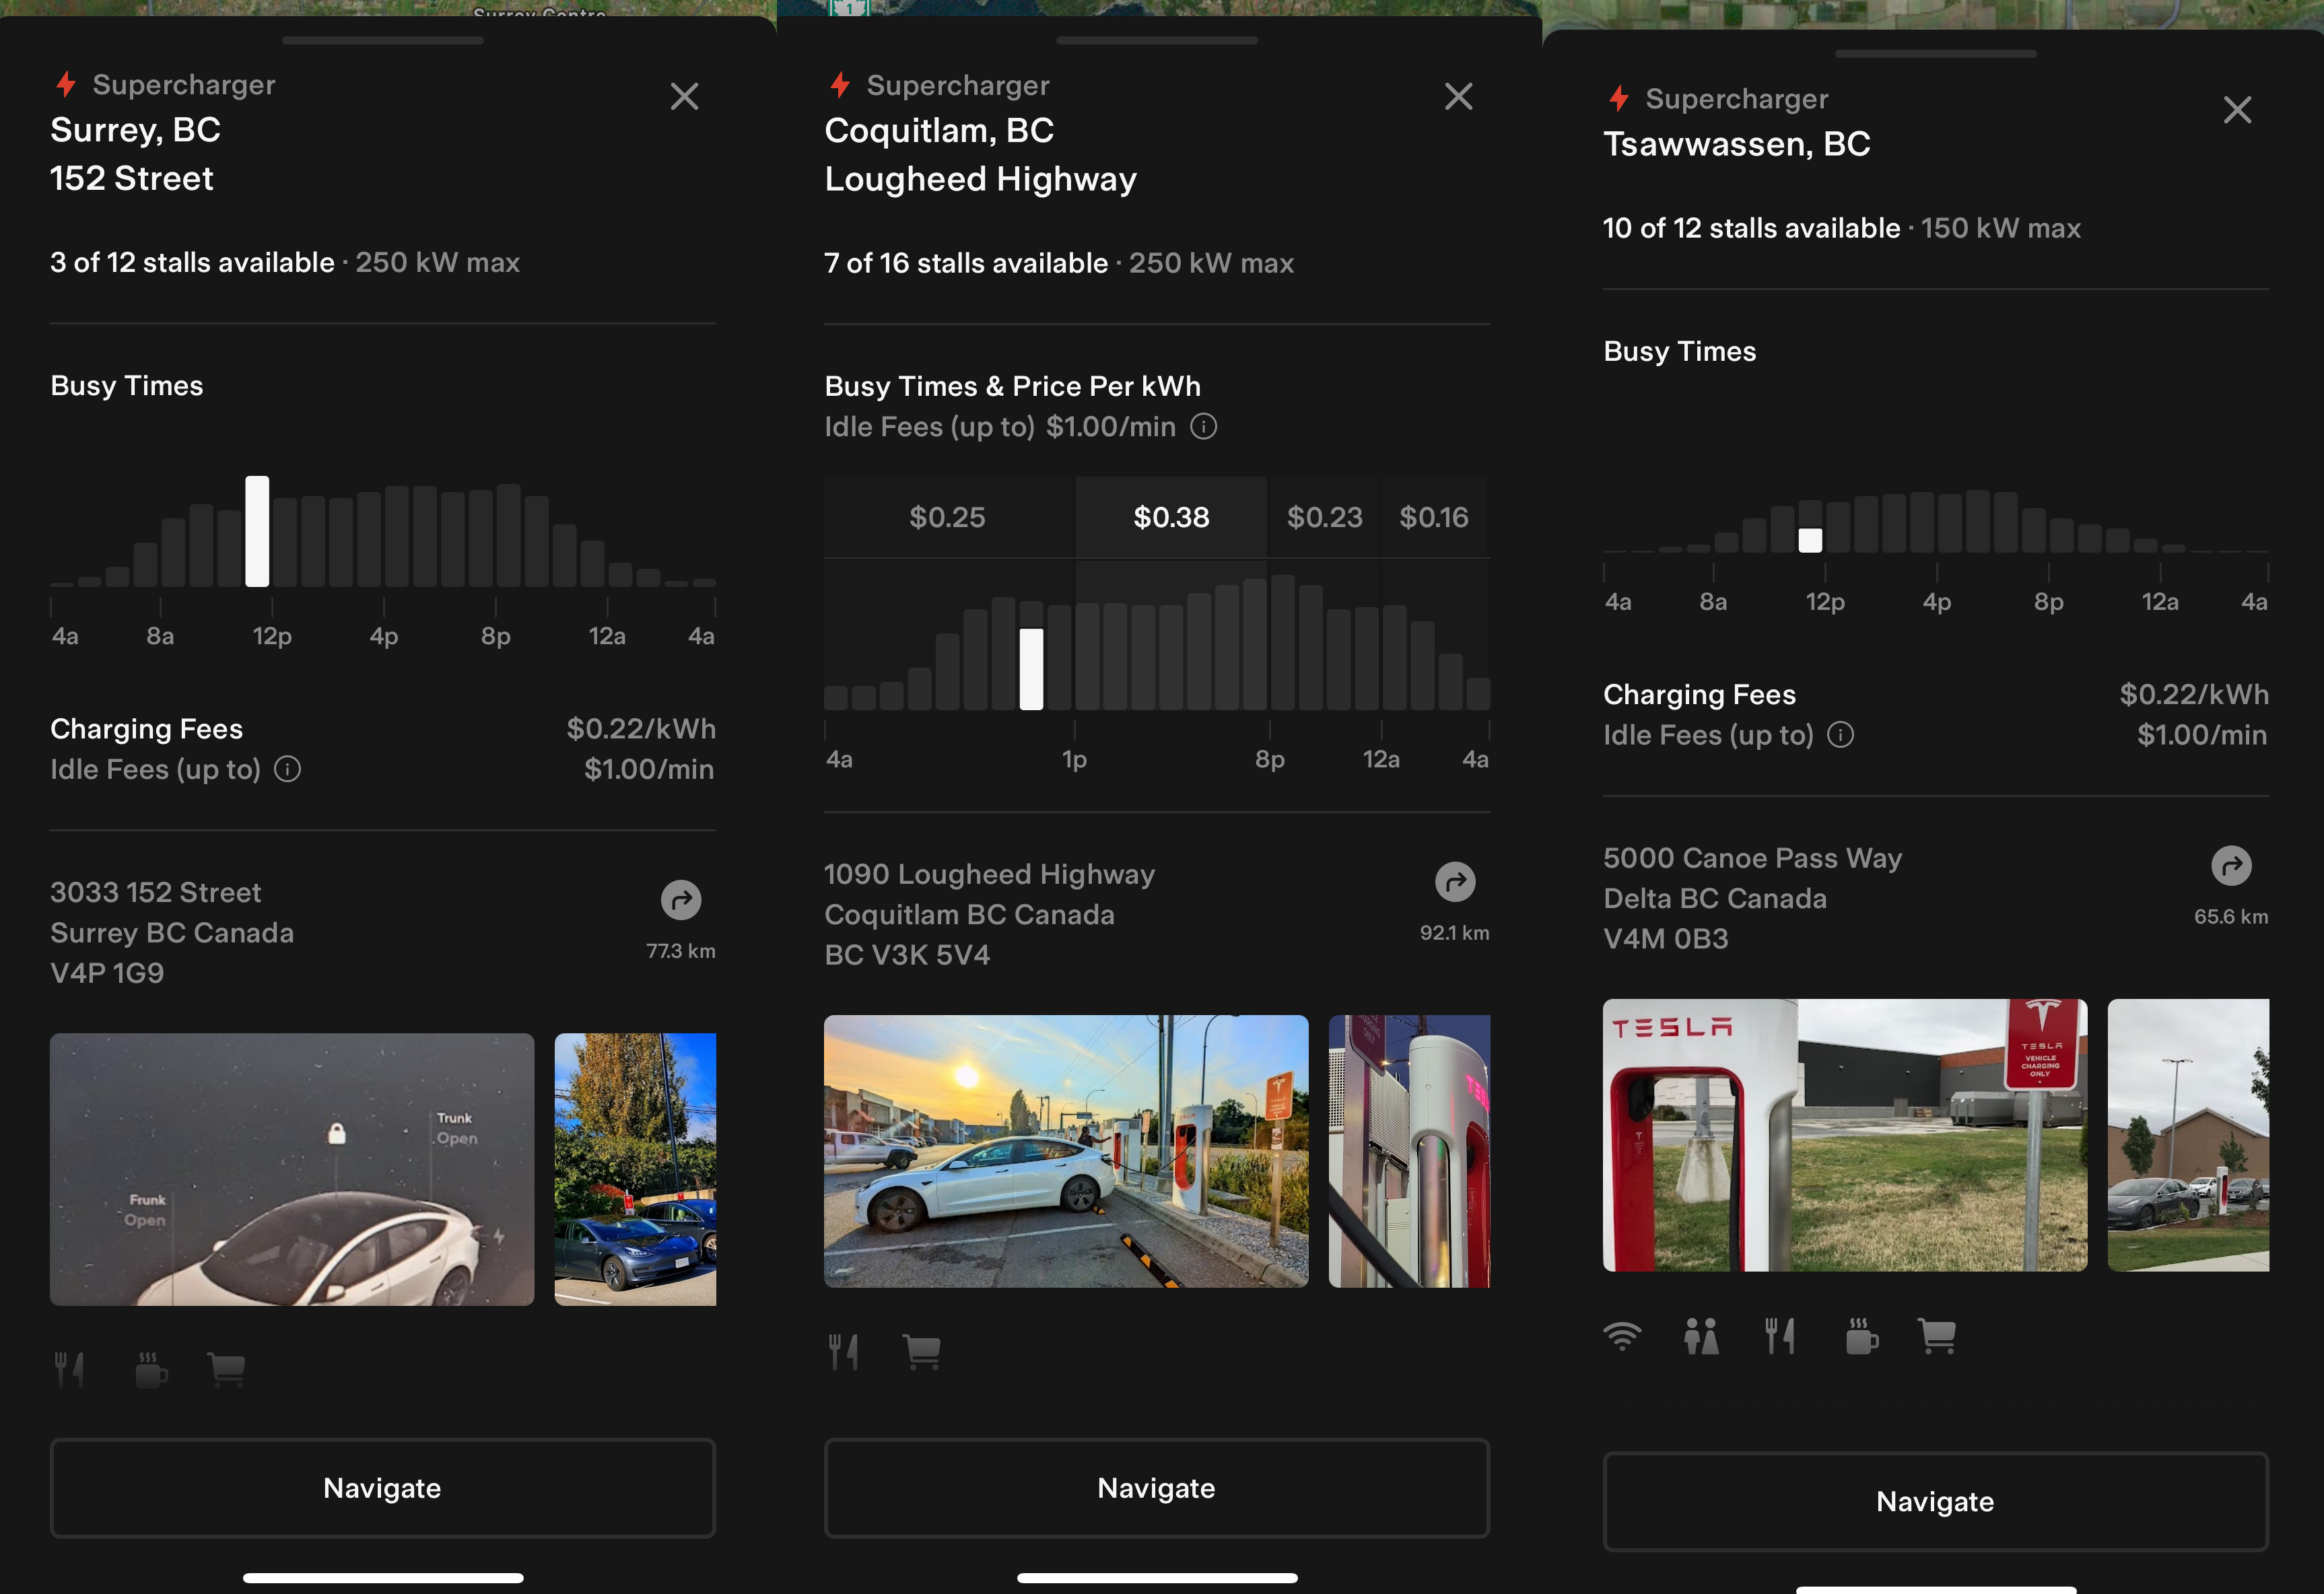Show idle fees info for Surrey

[288, 769]
